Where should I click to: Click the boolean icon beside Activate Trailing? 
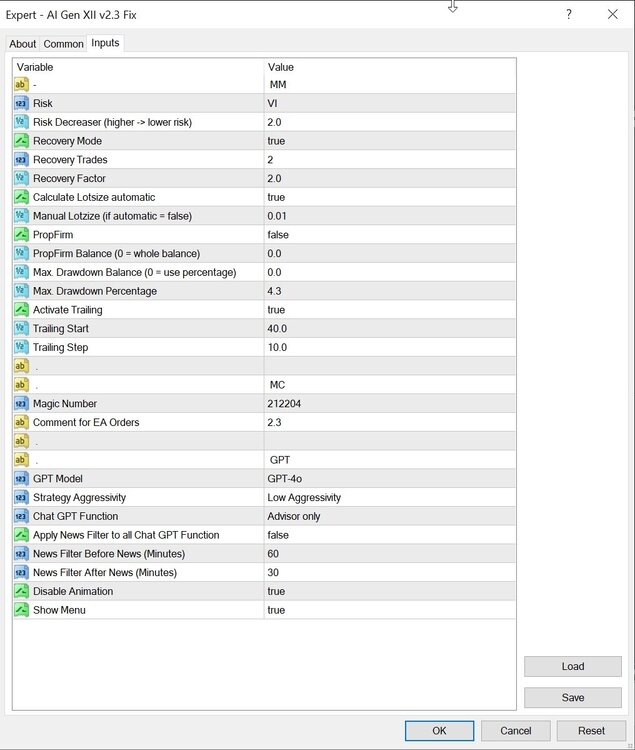[21, 309]
